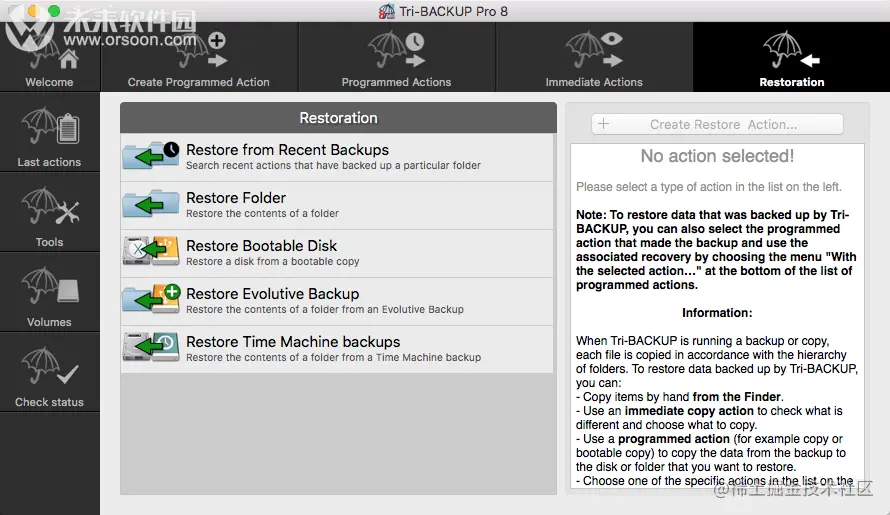
Task: Click the Tri-BACKUP Pro 8 title bar icon
Action: click(387, 11)
